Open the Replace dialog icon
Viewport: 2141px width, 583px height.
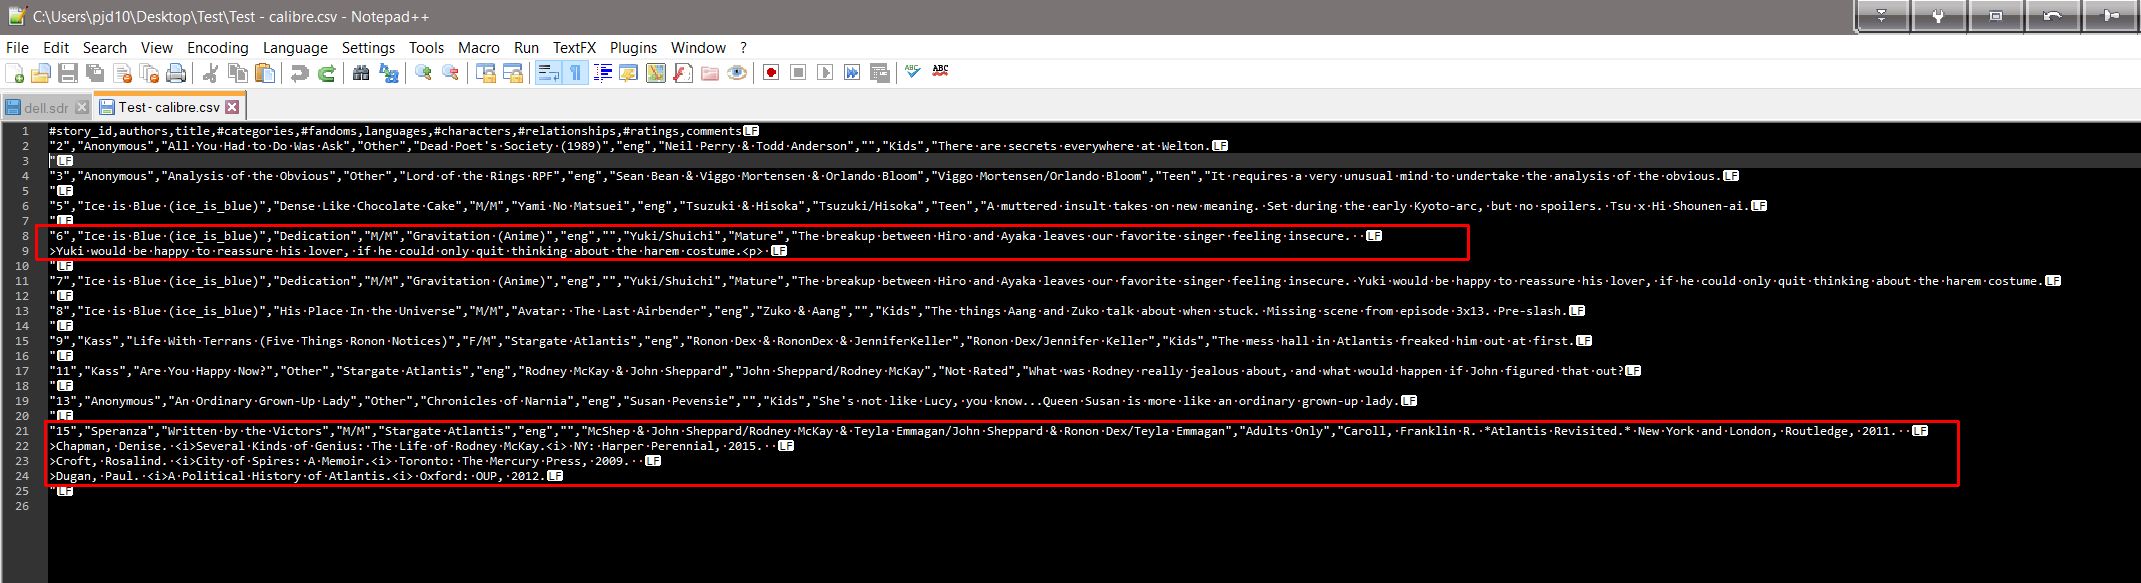coord(388,73)
